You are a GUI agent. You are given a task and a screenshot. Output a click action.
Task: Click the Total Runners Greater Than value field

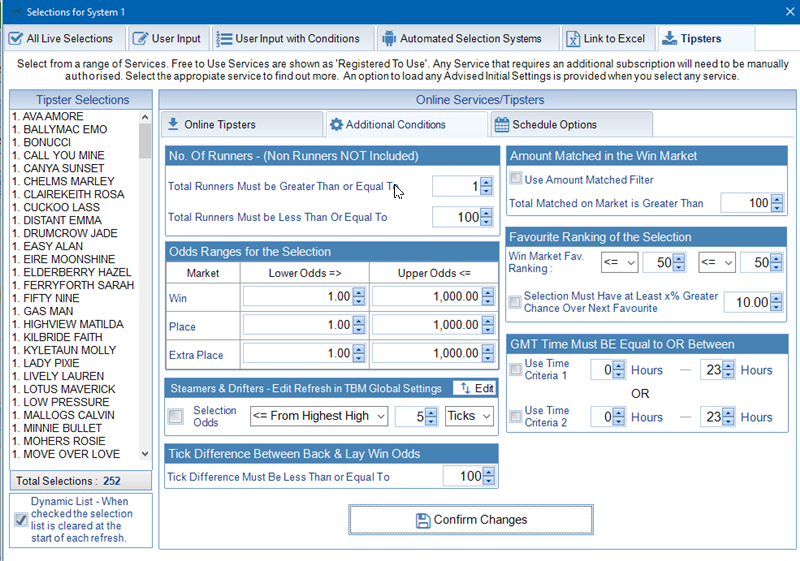[x=456, y=186]
